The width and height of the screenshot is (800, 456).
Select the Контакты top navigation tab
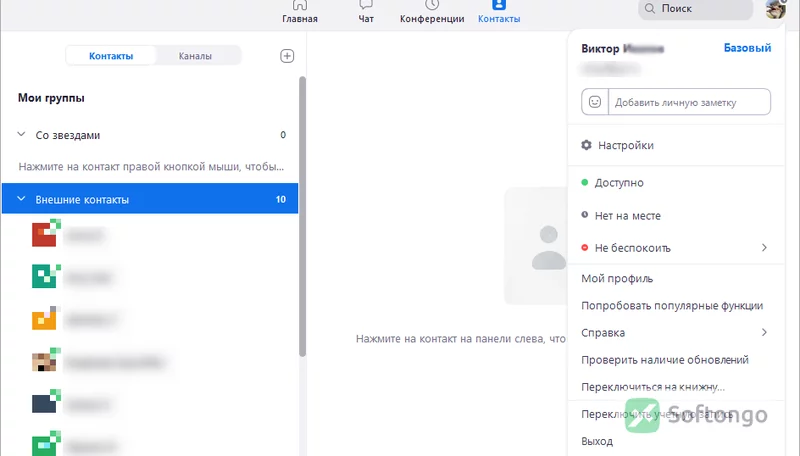[x=499, y=12]
